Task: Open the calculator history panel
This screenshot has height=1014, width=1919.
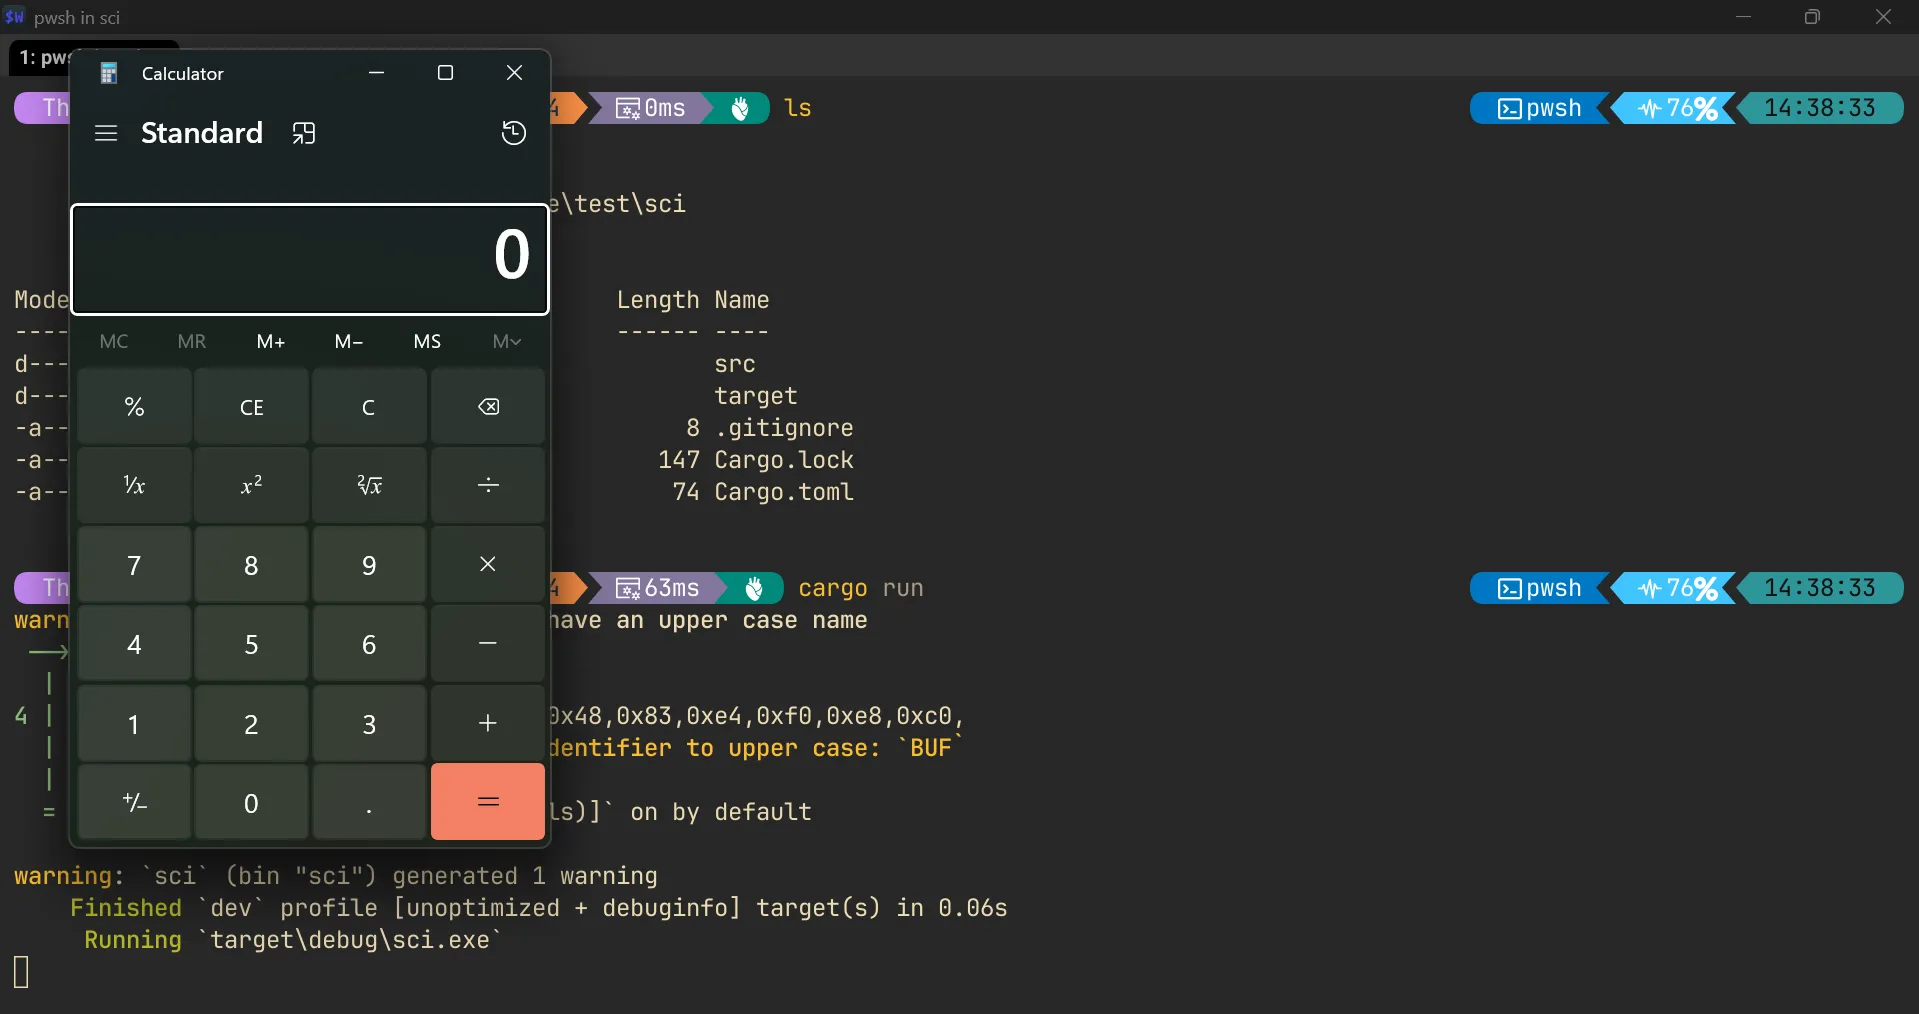Action: [513, 133]
